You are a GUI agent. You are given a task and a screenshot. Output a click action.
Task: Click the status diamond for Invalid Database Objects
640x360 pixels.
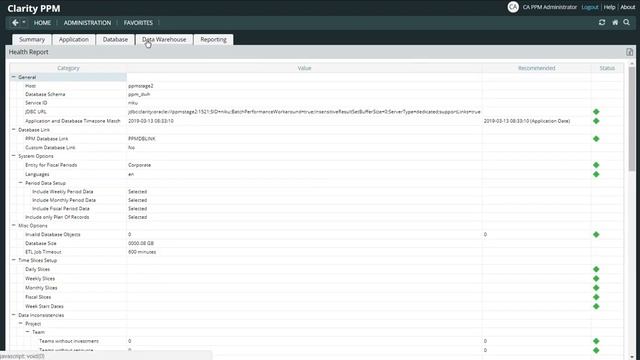596,234
